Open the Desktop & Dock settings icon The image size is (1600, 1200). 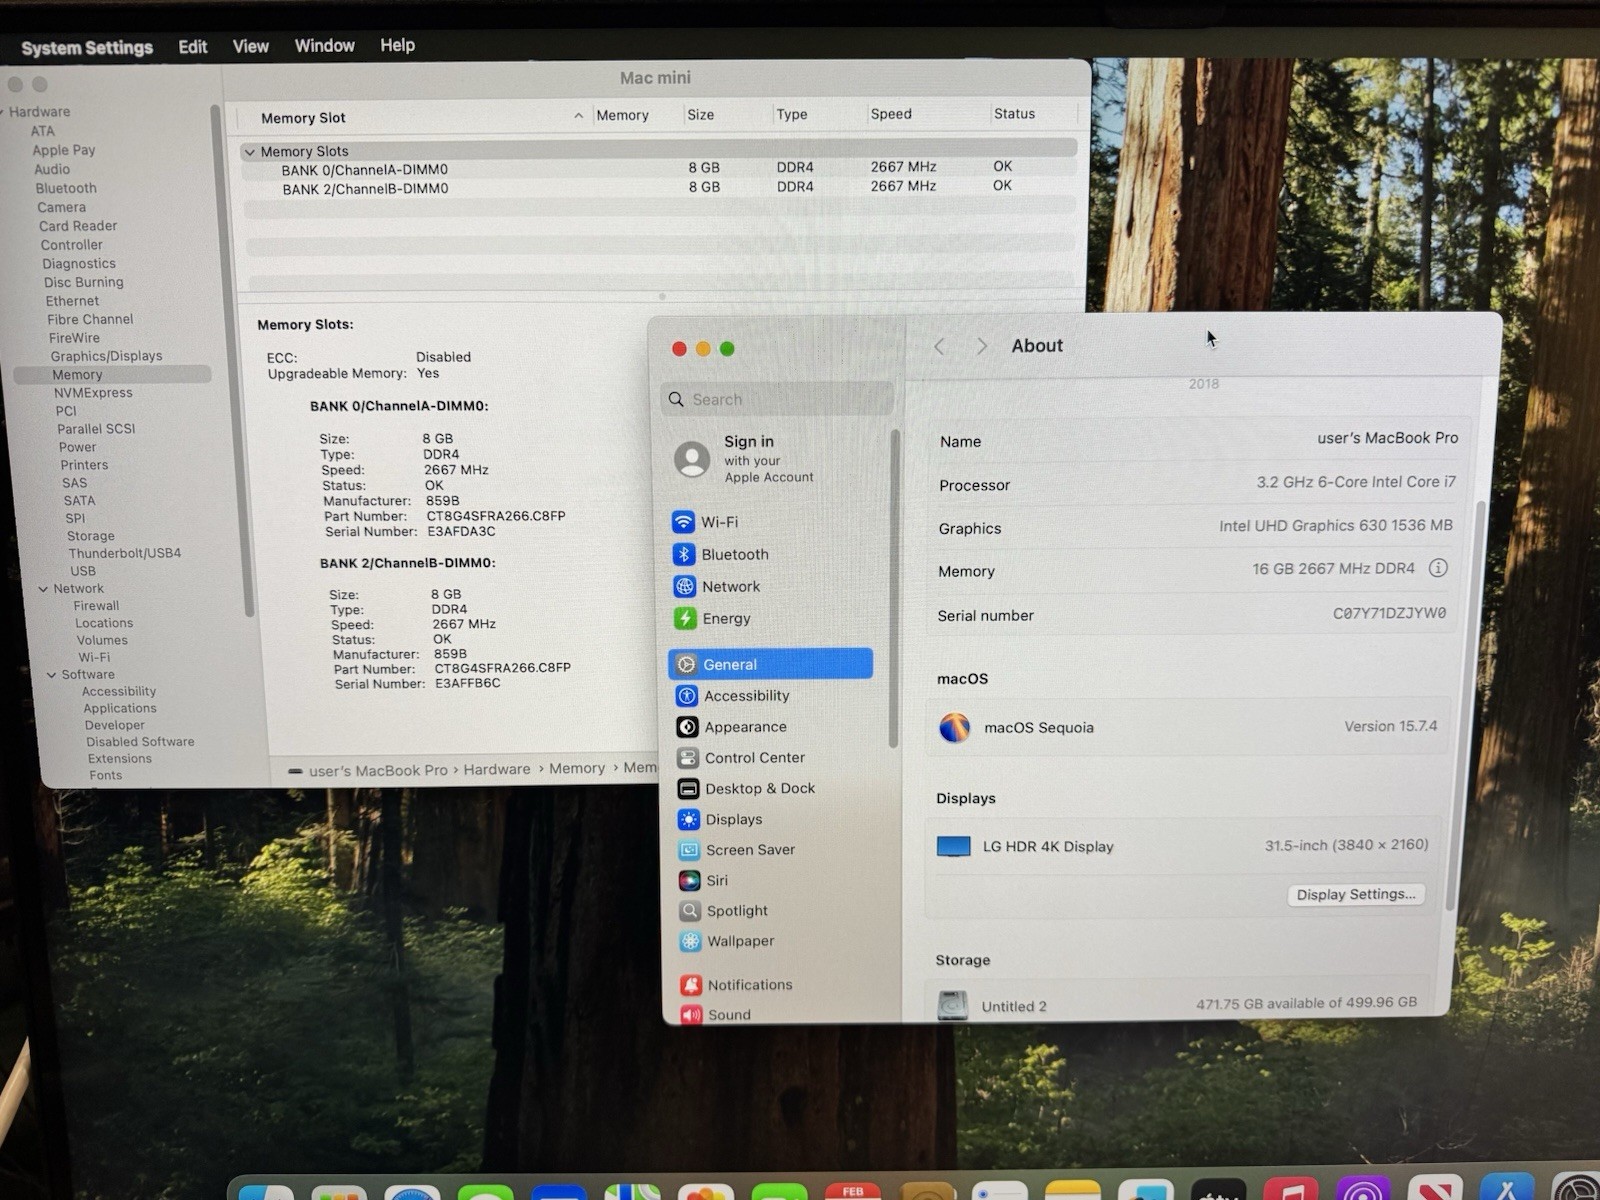tap(688, 789)
